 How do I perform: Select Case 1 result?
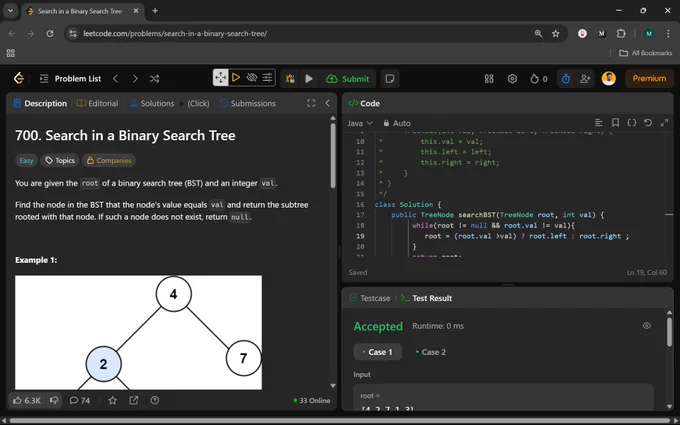377,352
